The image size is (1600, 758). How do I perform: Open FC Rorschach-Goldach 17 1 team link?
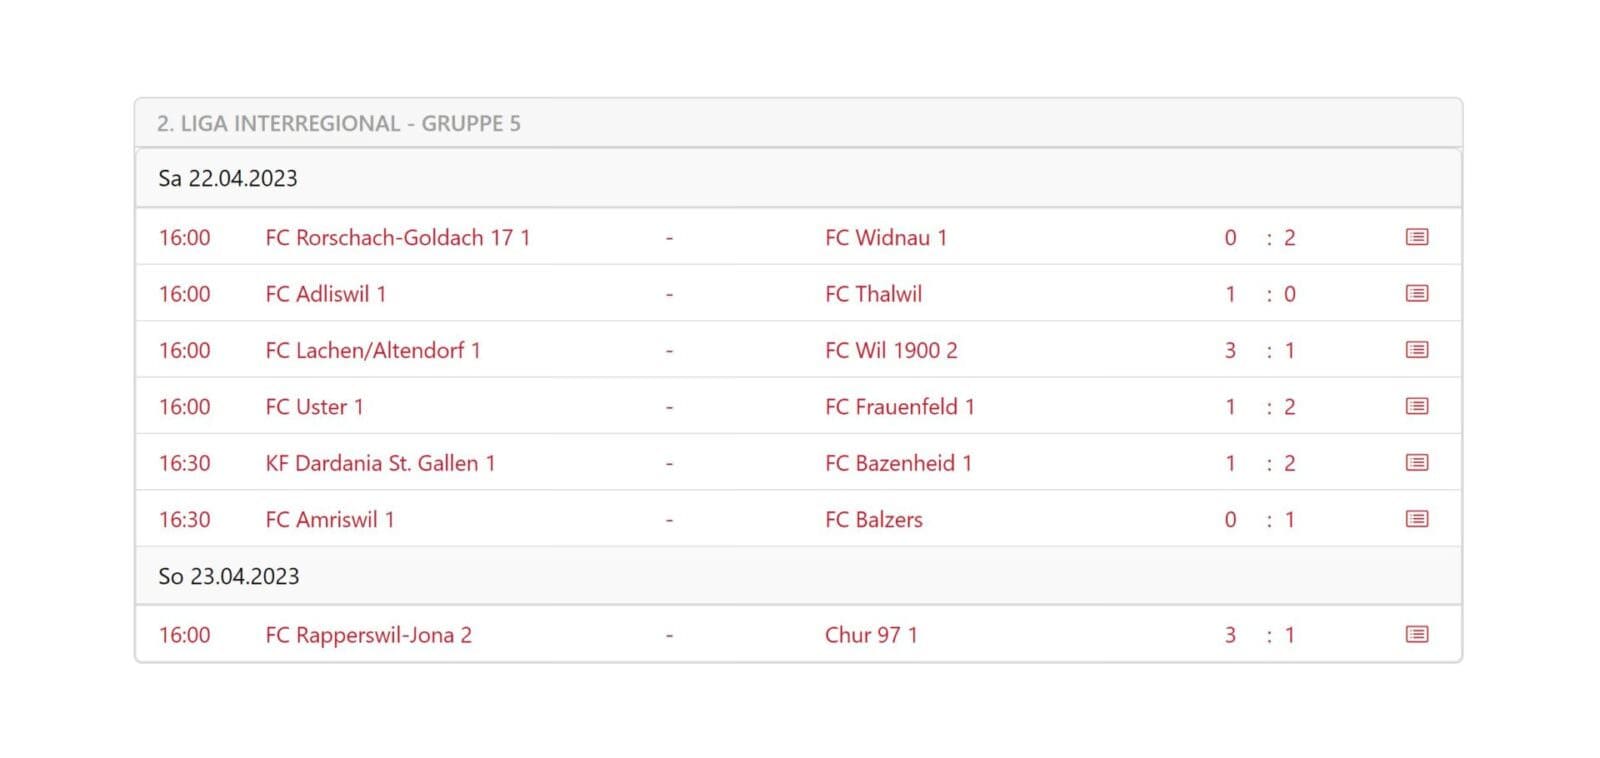[397, 238]
